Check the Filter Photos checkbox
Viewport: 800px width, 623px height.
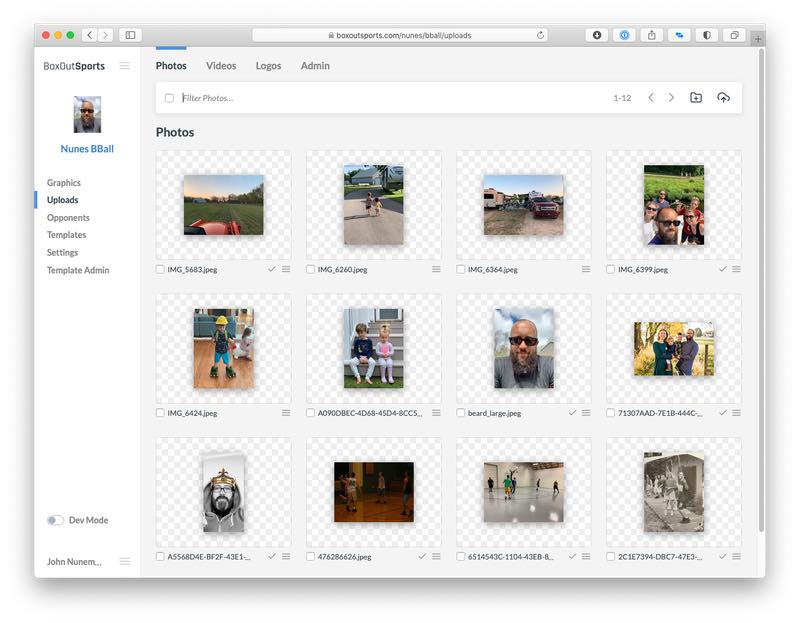click(169, 97)
